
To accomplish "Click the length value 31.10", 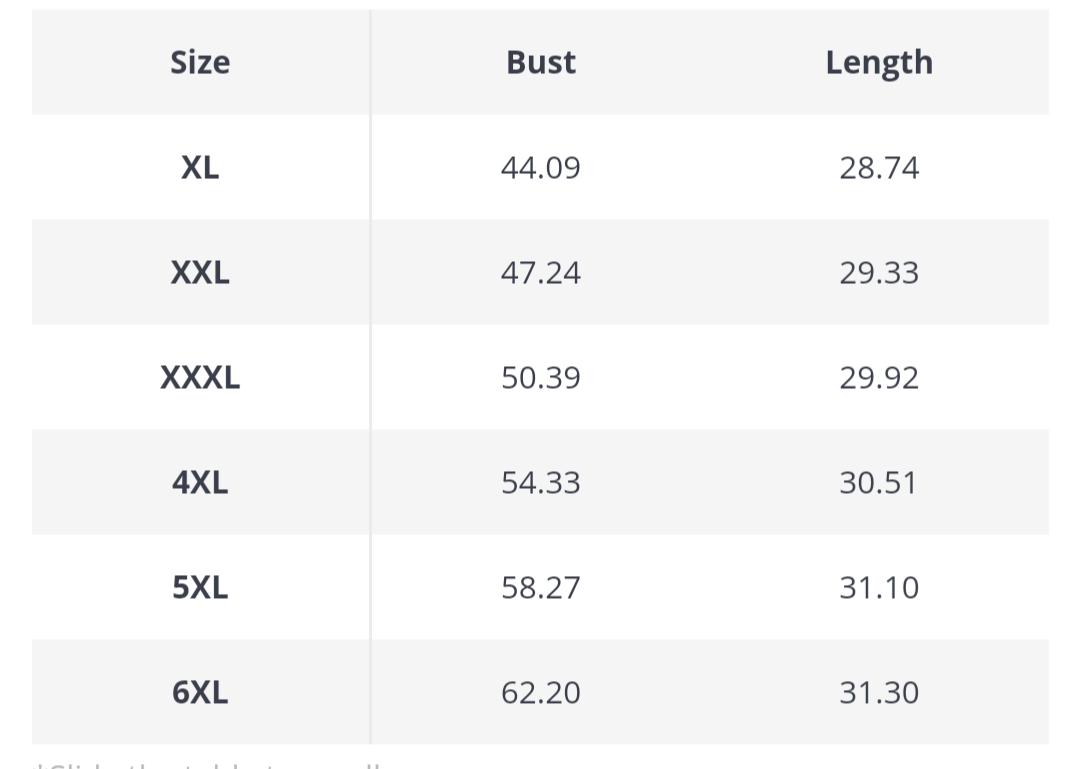I will pos(879,588).
